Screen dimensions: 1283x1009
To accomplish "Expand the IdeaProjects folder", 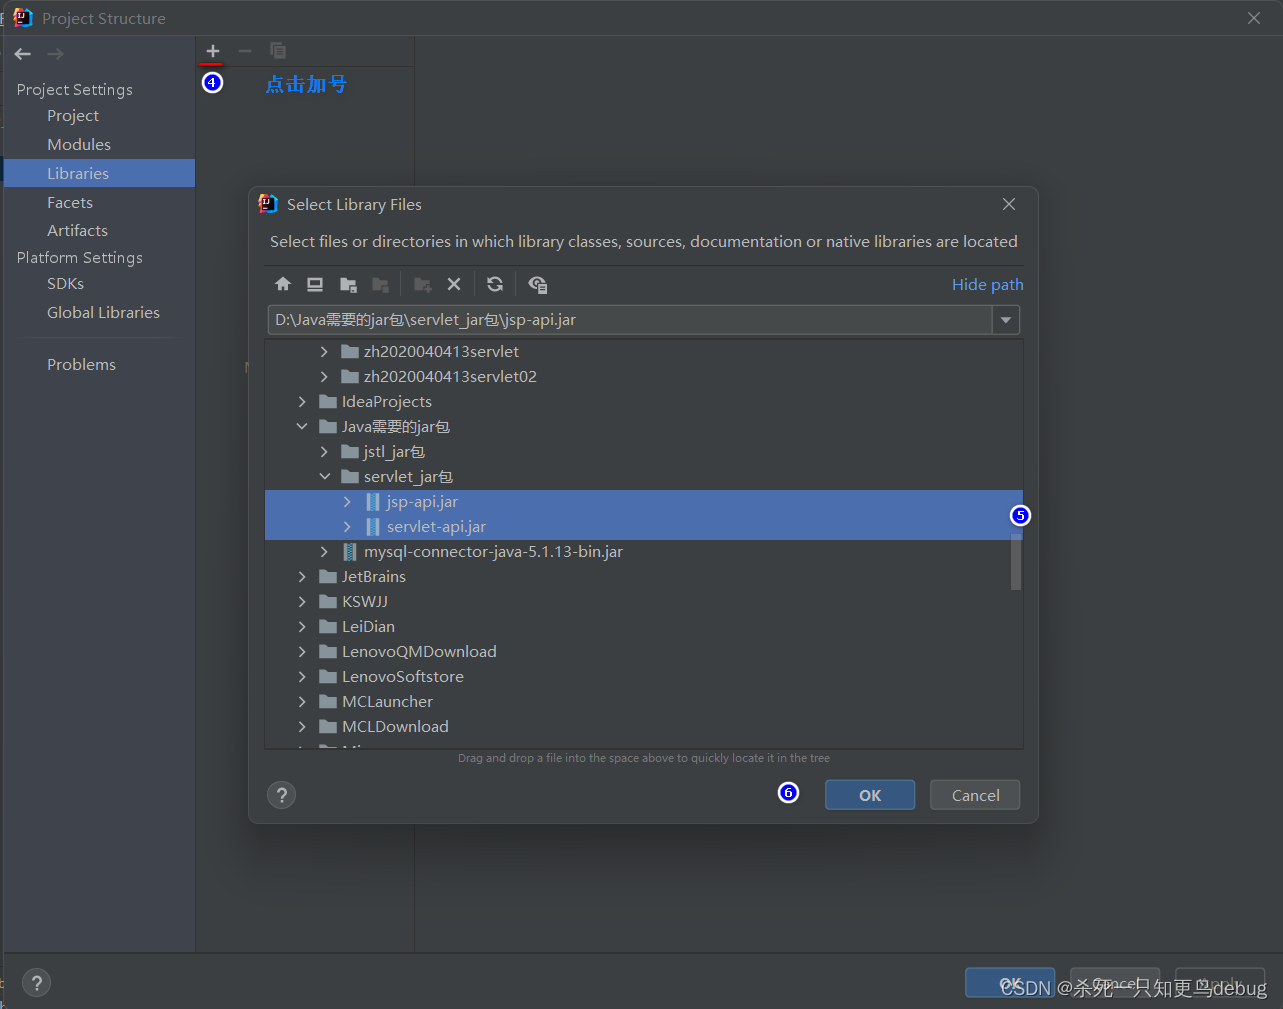I will 302,402.
